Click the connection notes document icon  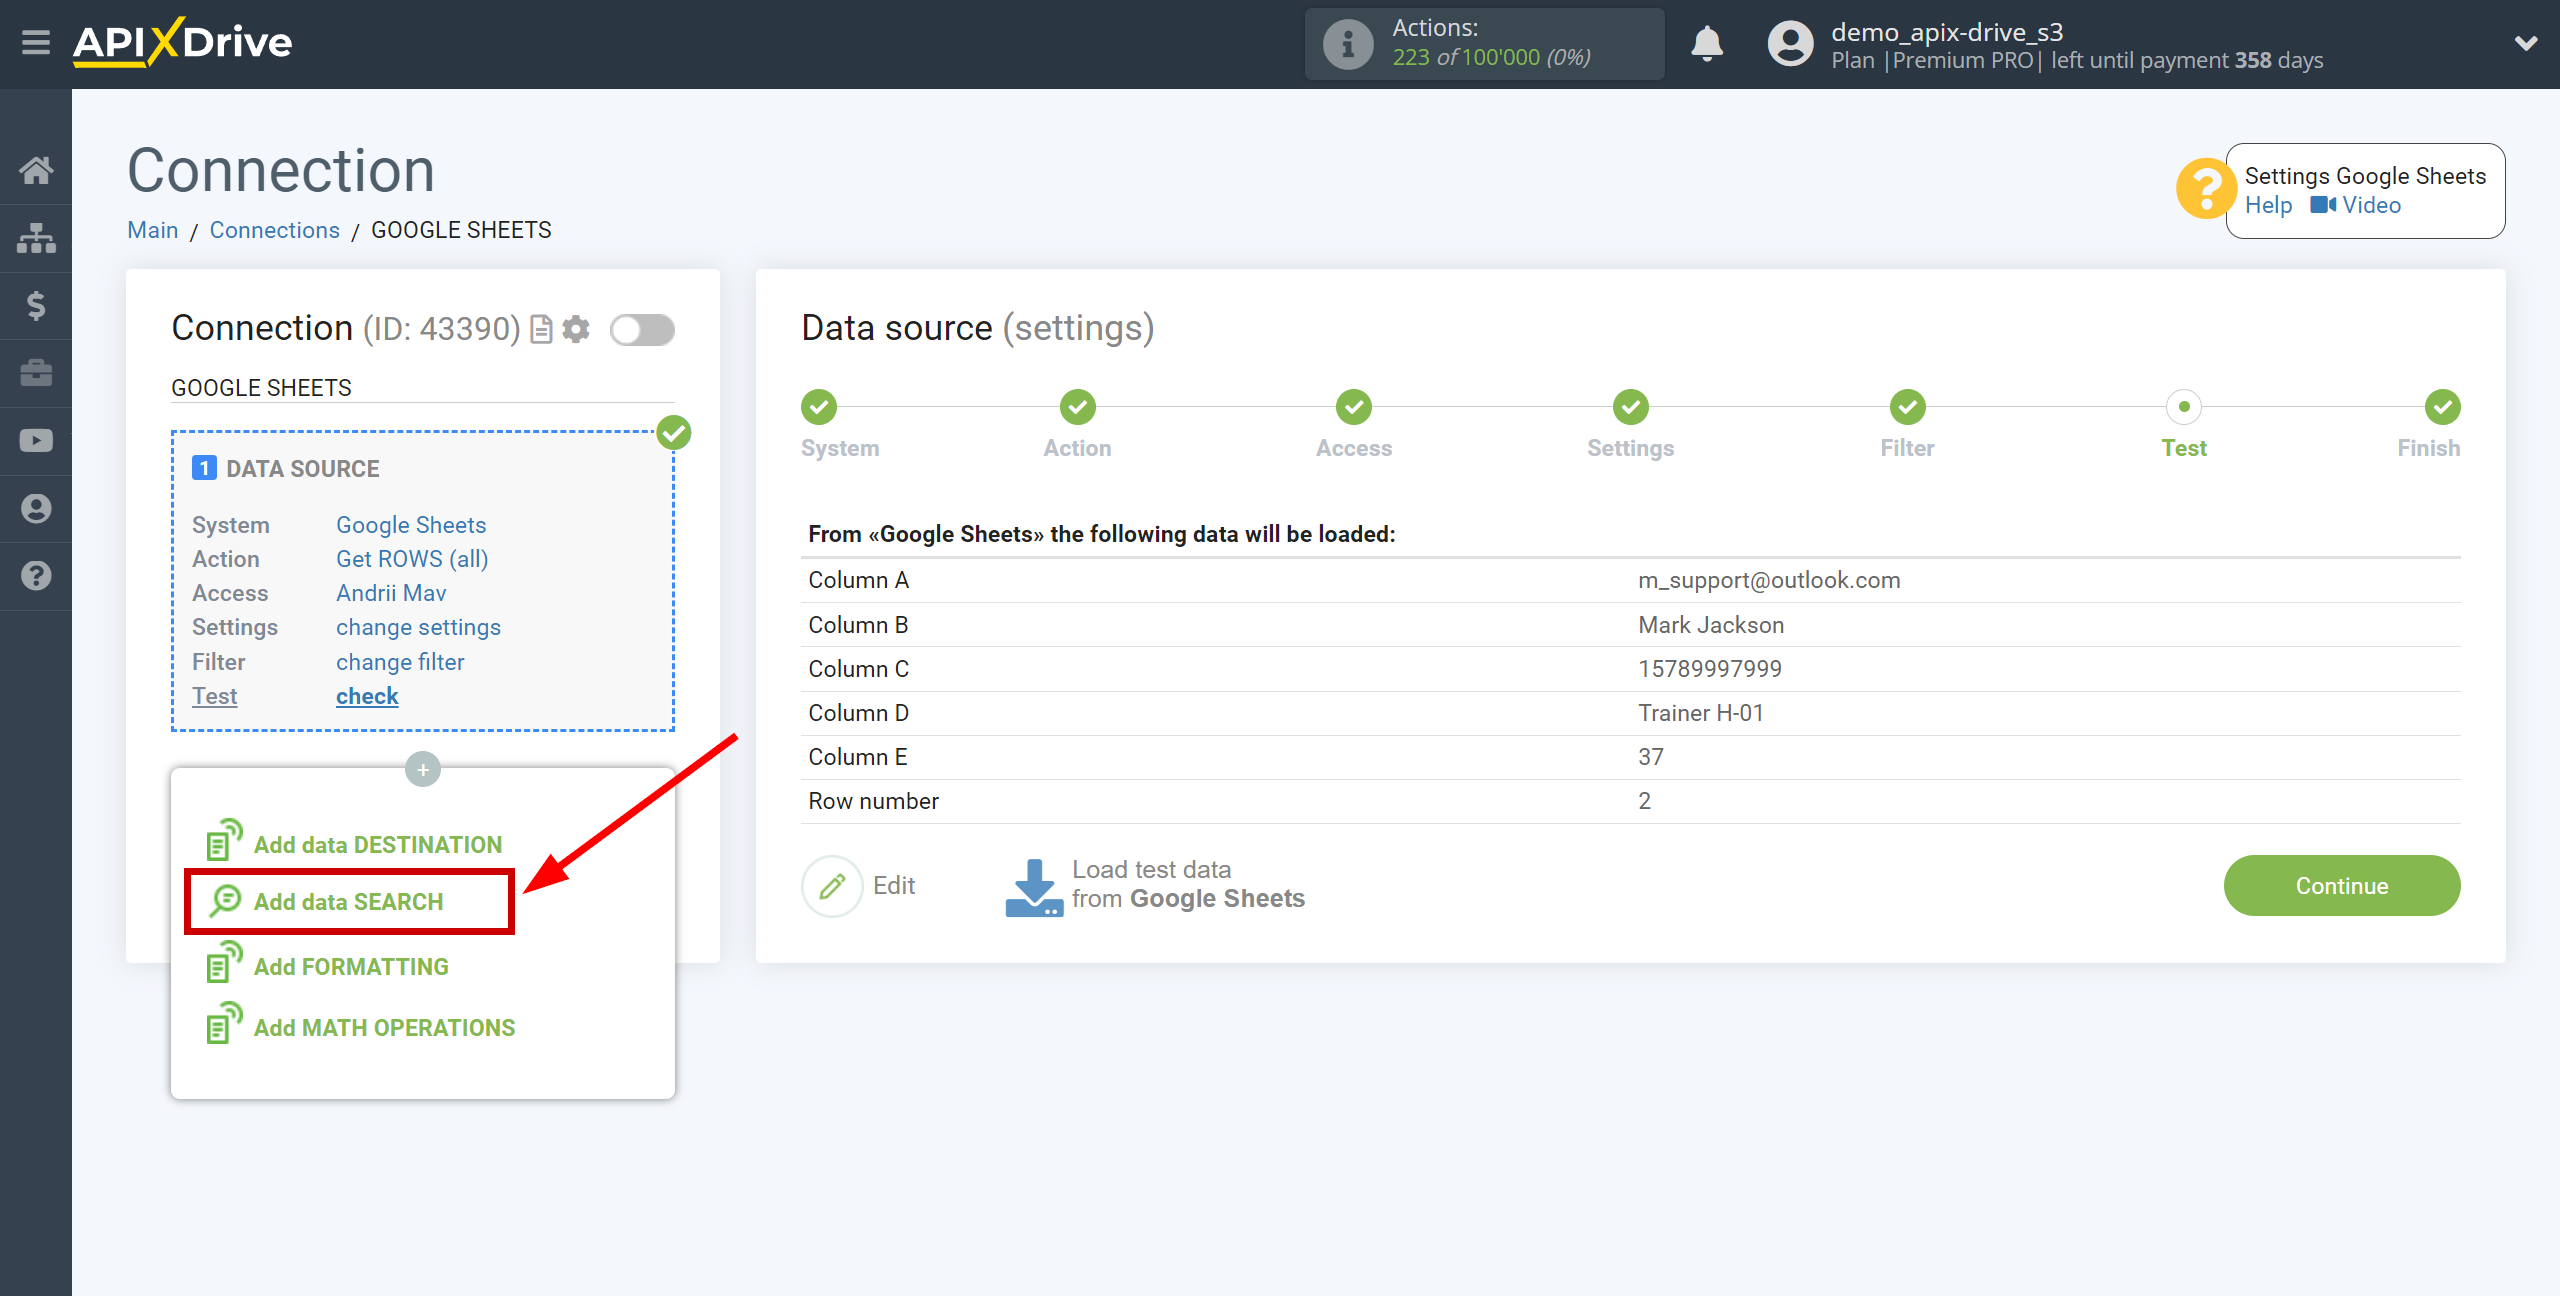(541, 329)
